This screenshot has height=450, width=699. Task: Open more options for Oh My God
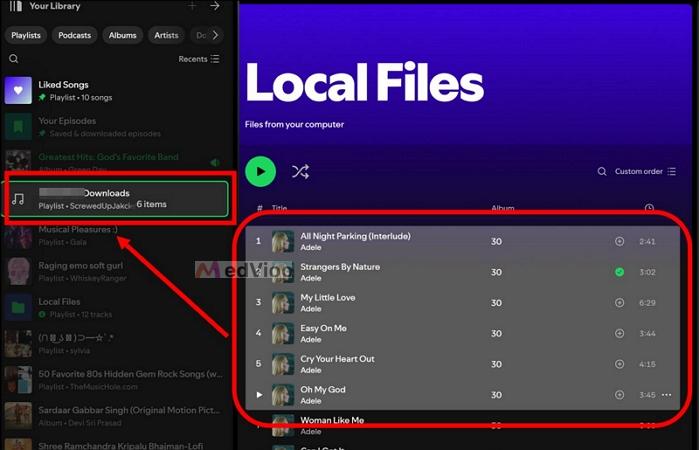666,395
